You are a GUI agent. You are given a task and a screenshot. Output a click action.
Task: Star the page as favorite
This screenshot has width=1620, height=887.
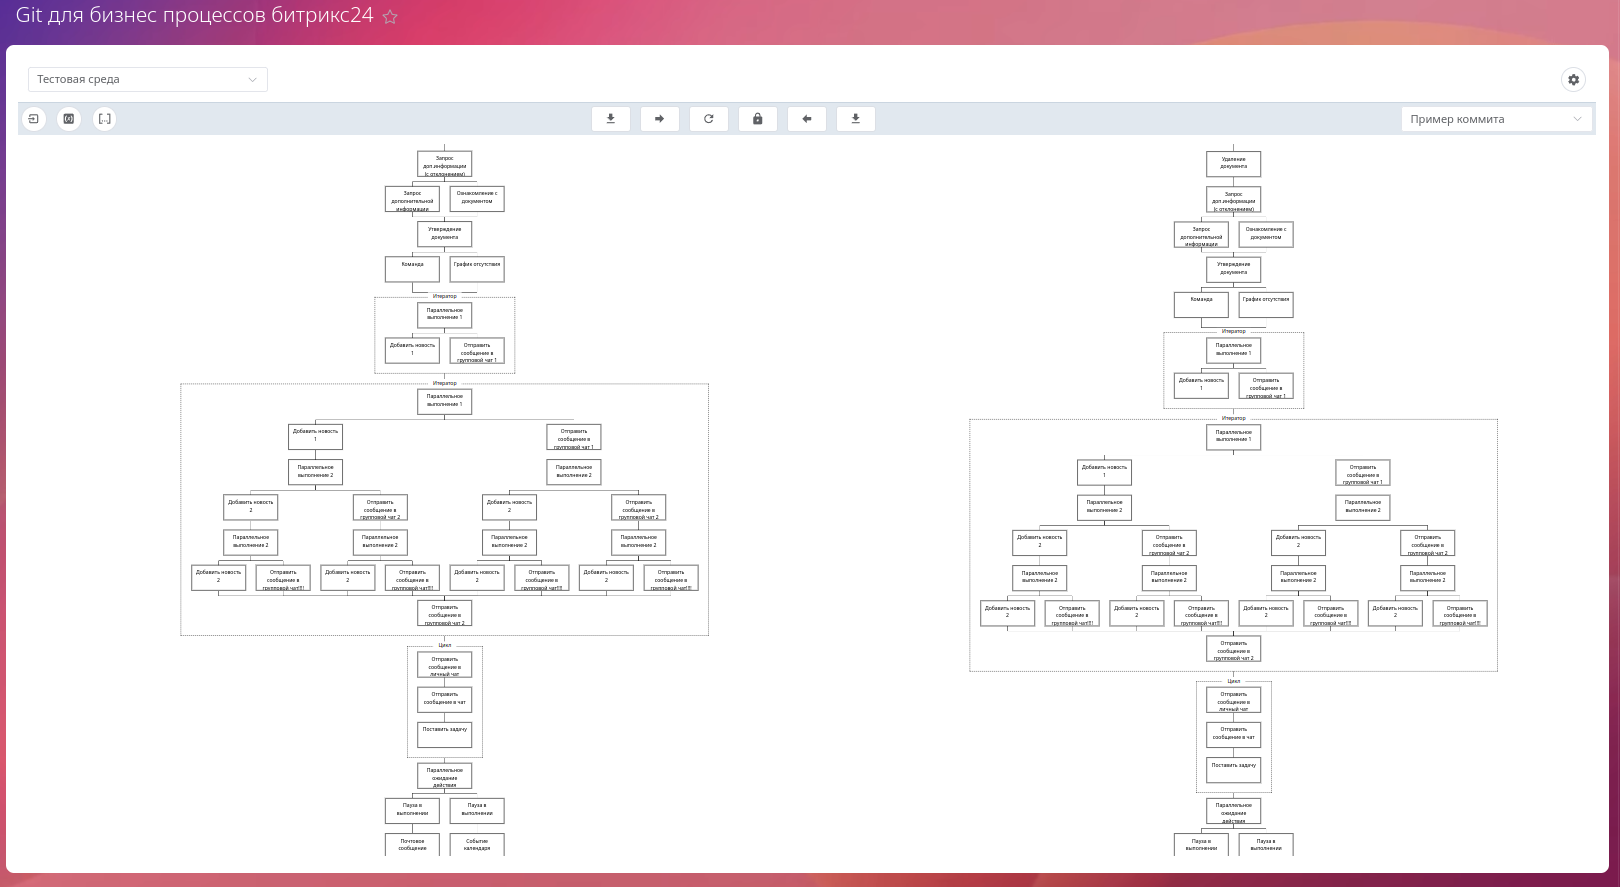point(390,17)
